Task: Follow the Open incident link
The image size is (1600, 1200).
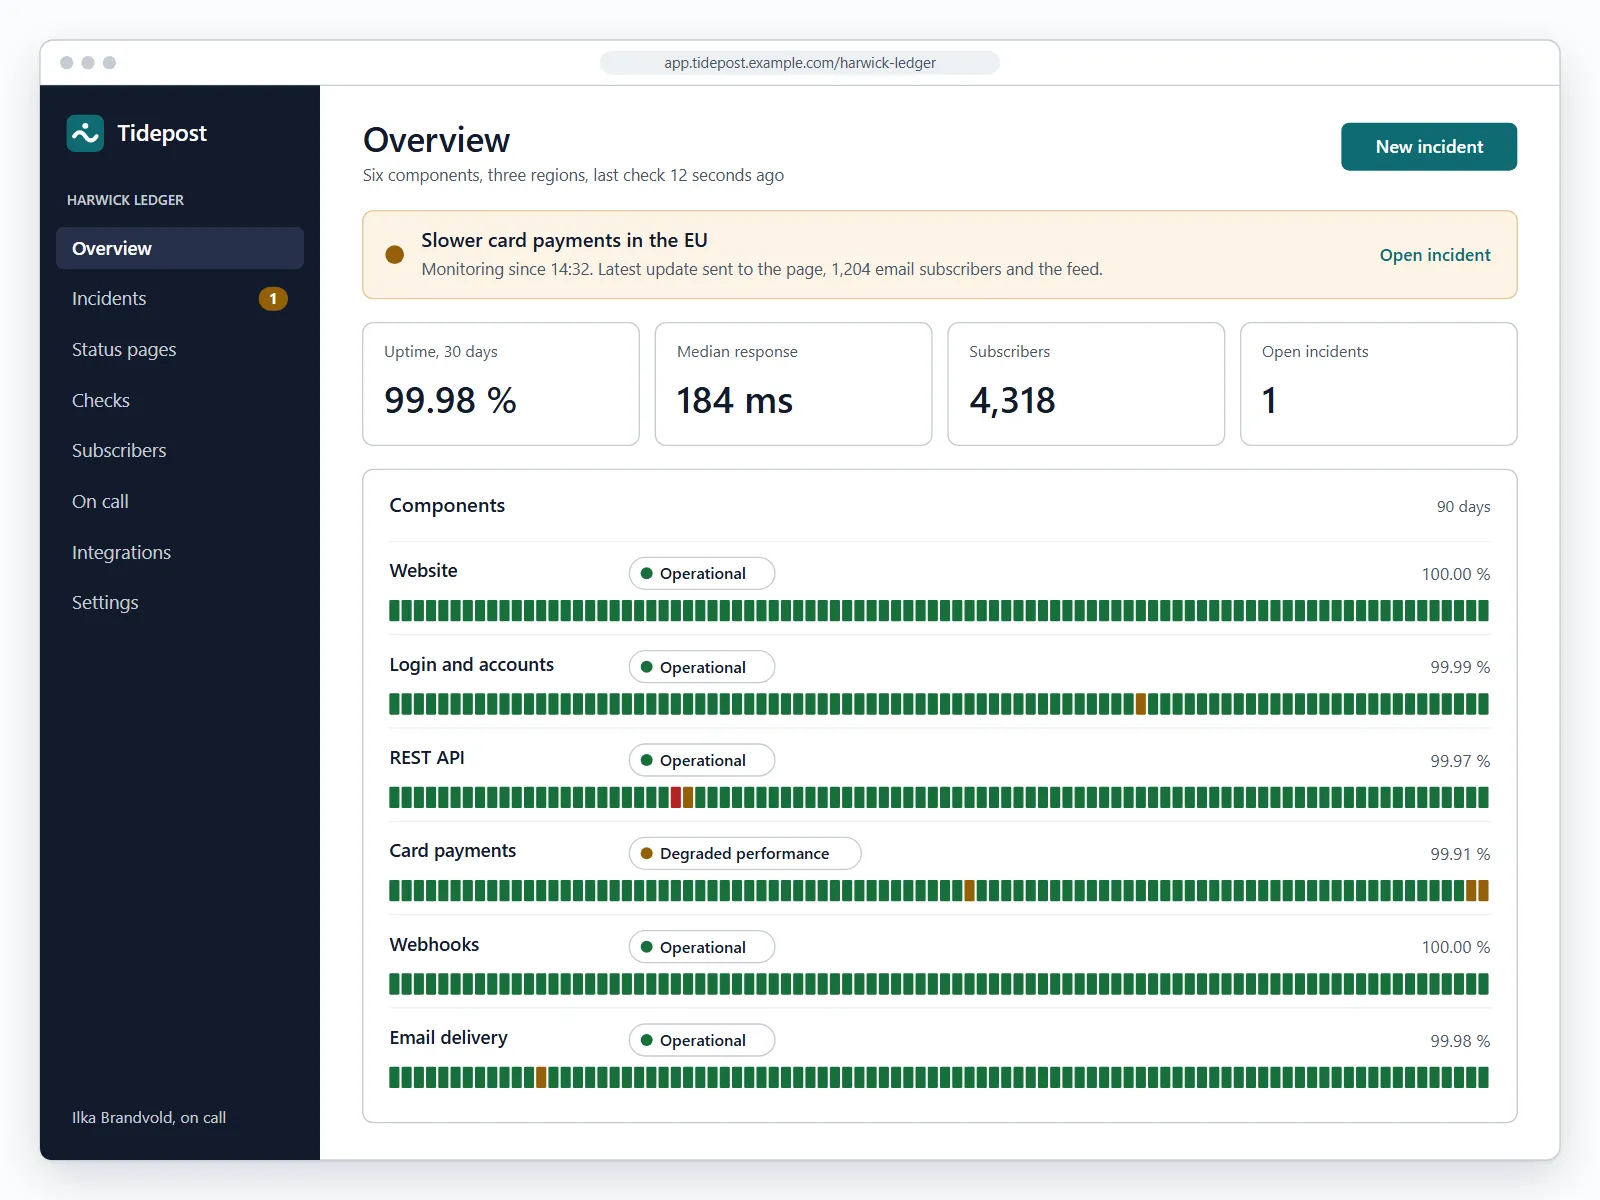Action: [1435, 255]
